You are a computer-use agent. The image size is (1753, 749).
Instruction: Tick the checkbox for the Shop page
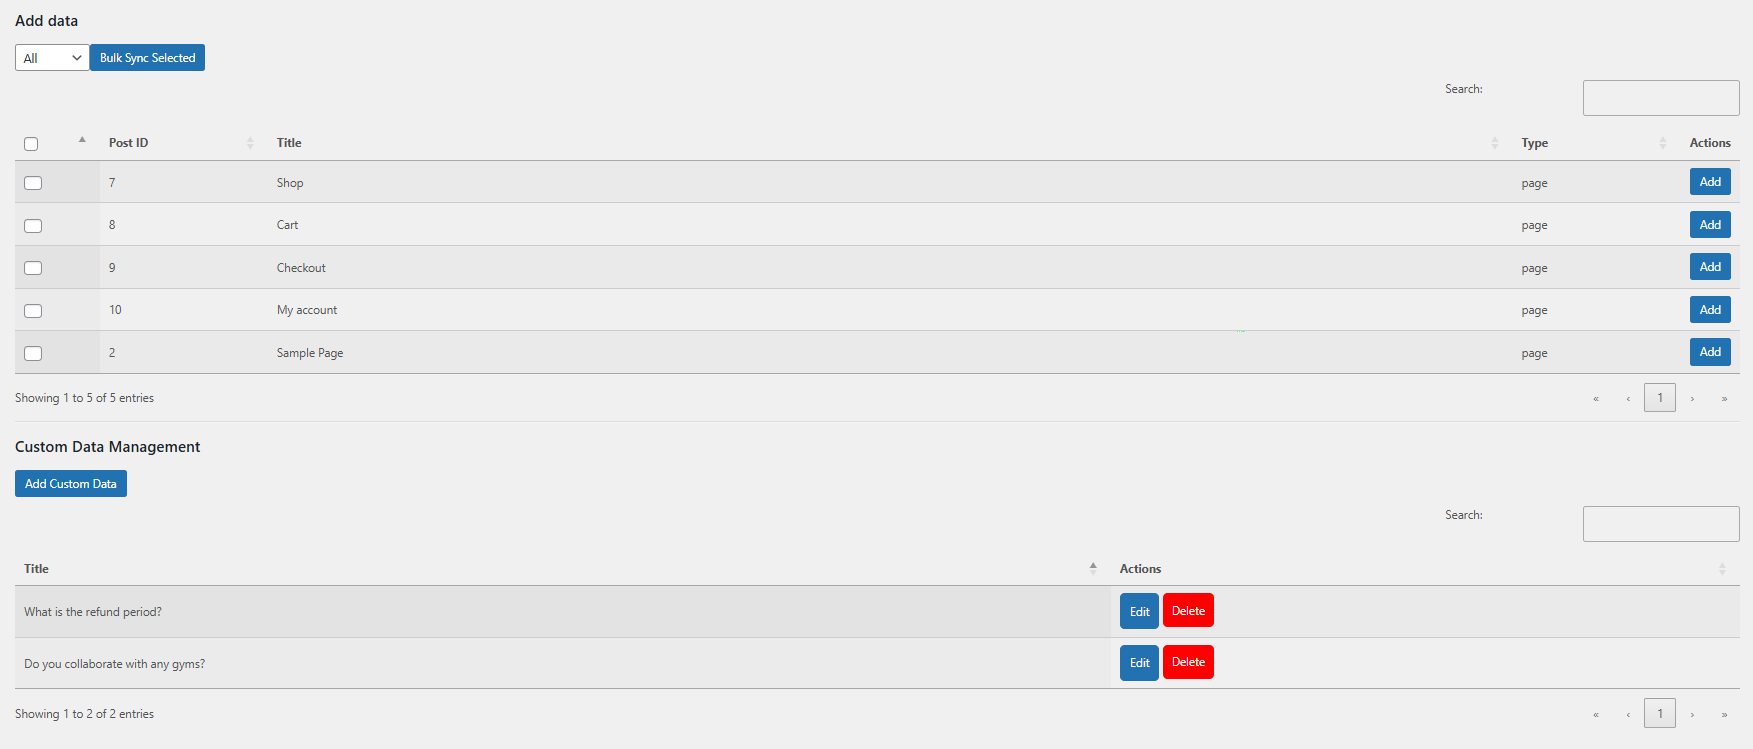tap(33, 183)
